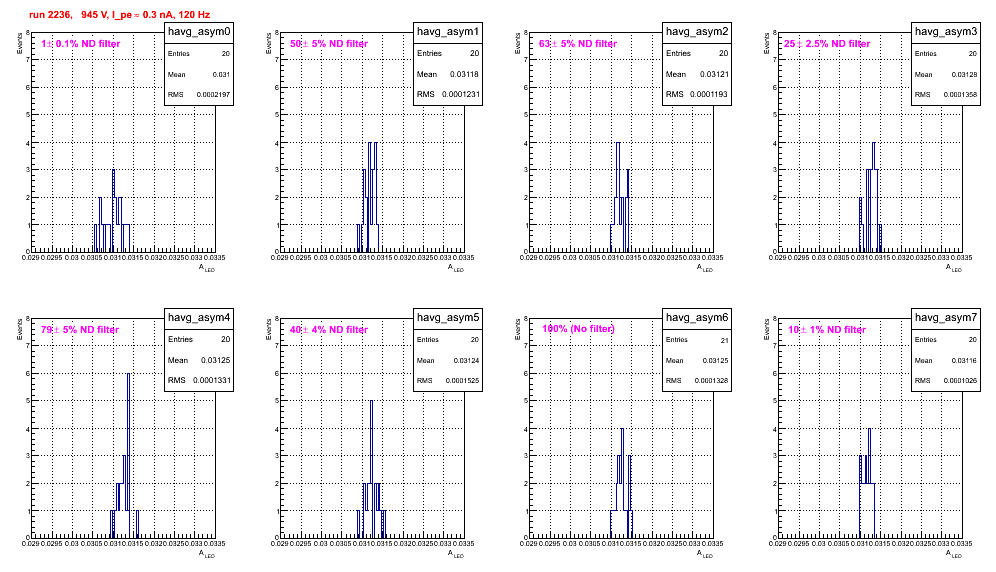Click the '25± 2.5% ND filter' label
Screen dimensions: 996x572
tap(827, 43)
